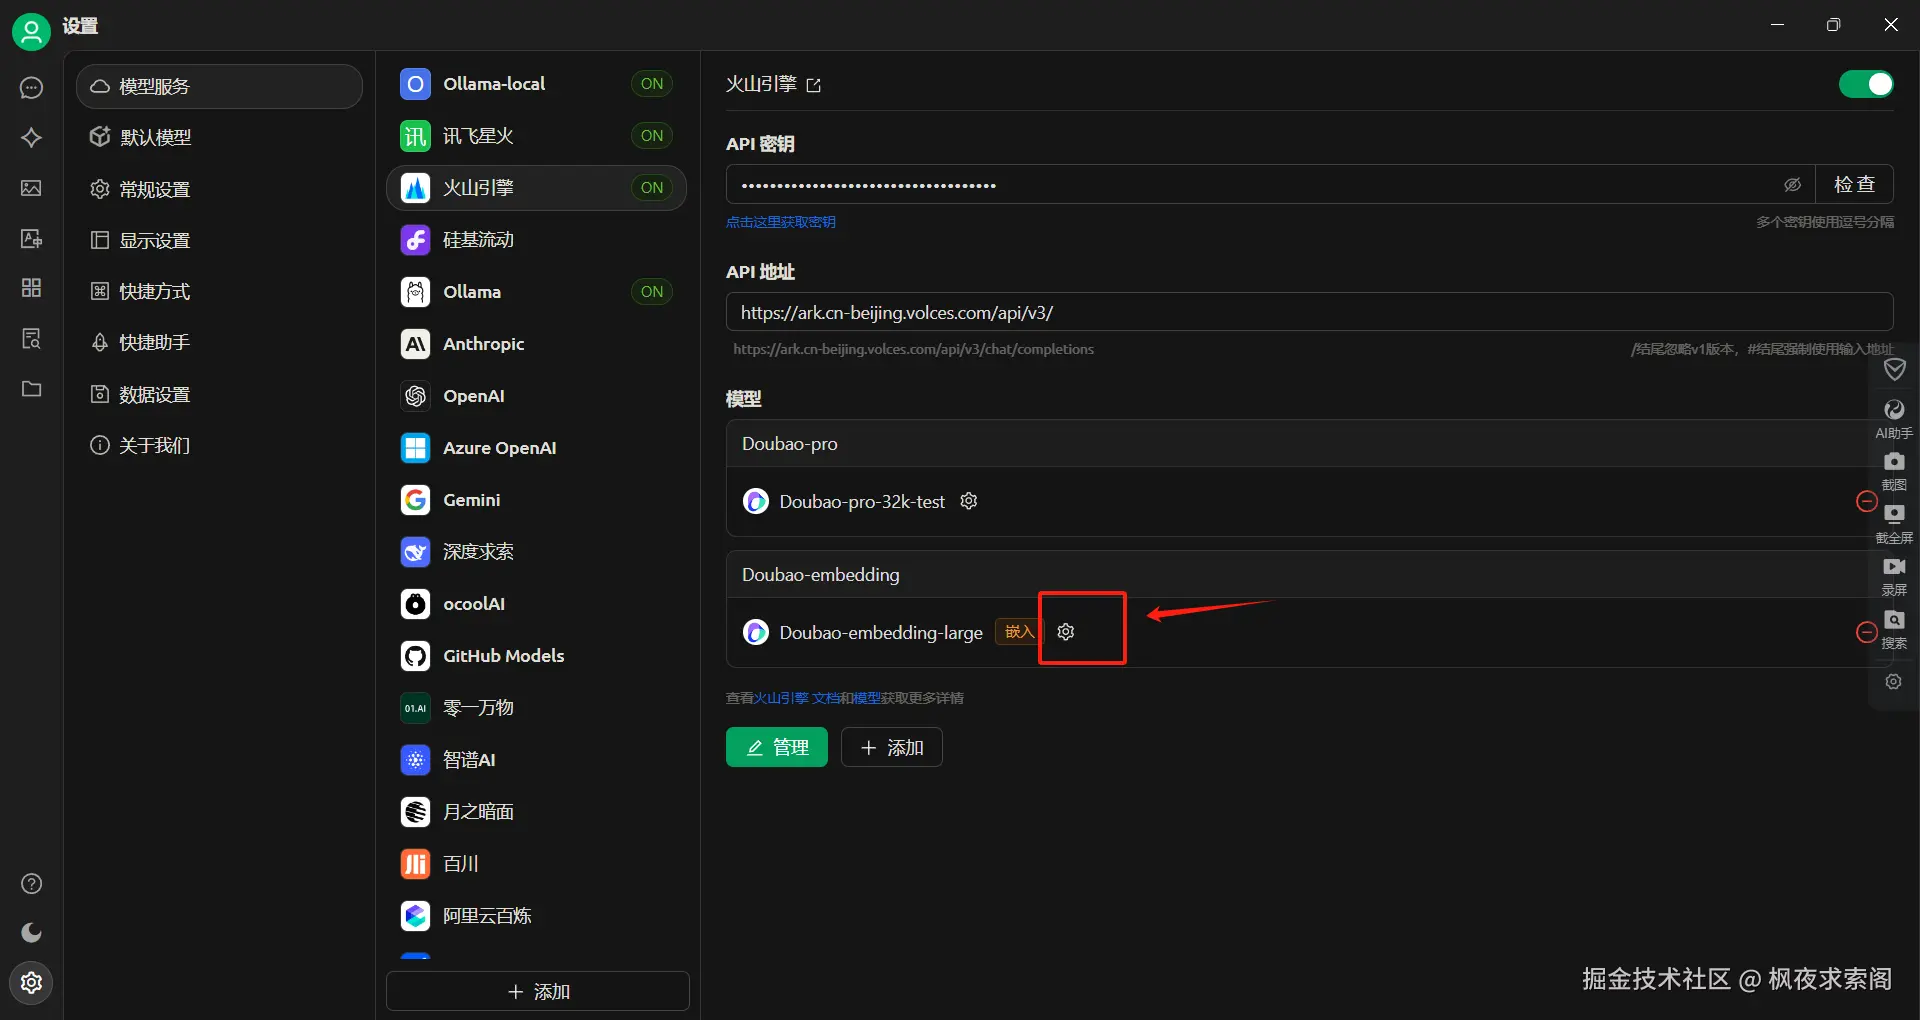Open 快捷助手 settings section
The image size is (1920, 1020).
(x=219, y=342)
